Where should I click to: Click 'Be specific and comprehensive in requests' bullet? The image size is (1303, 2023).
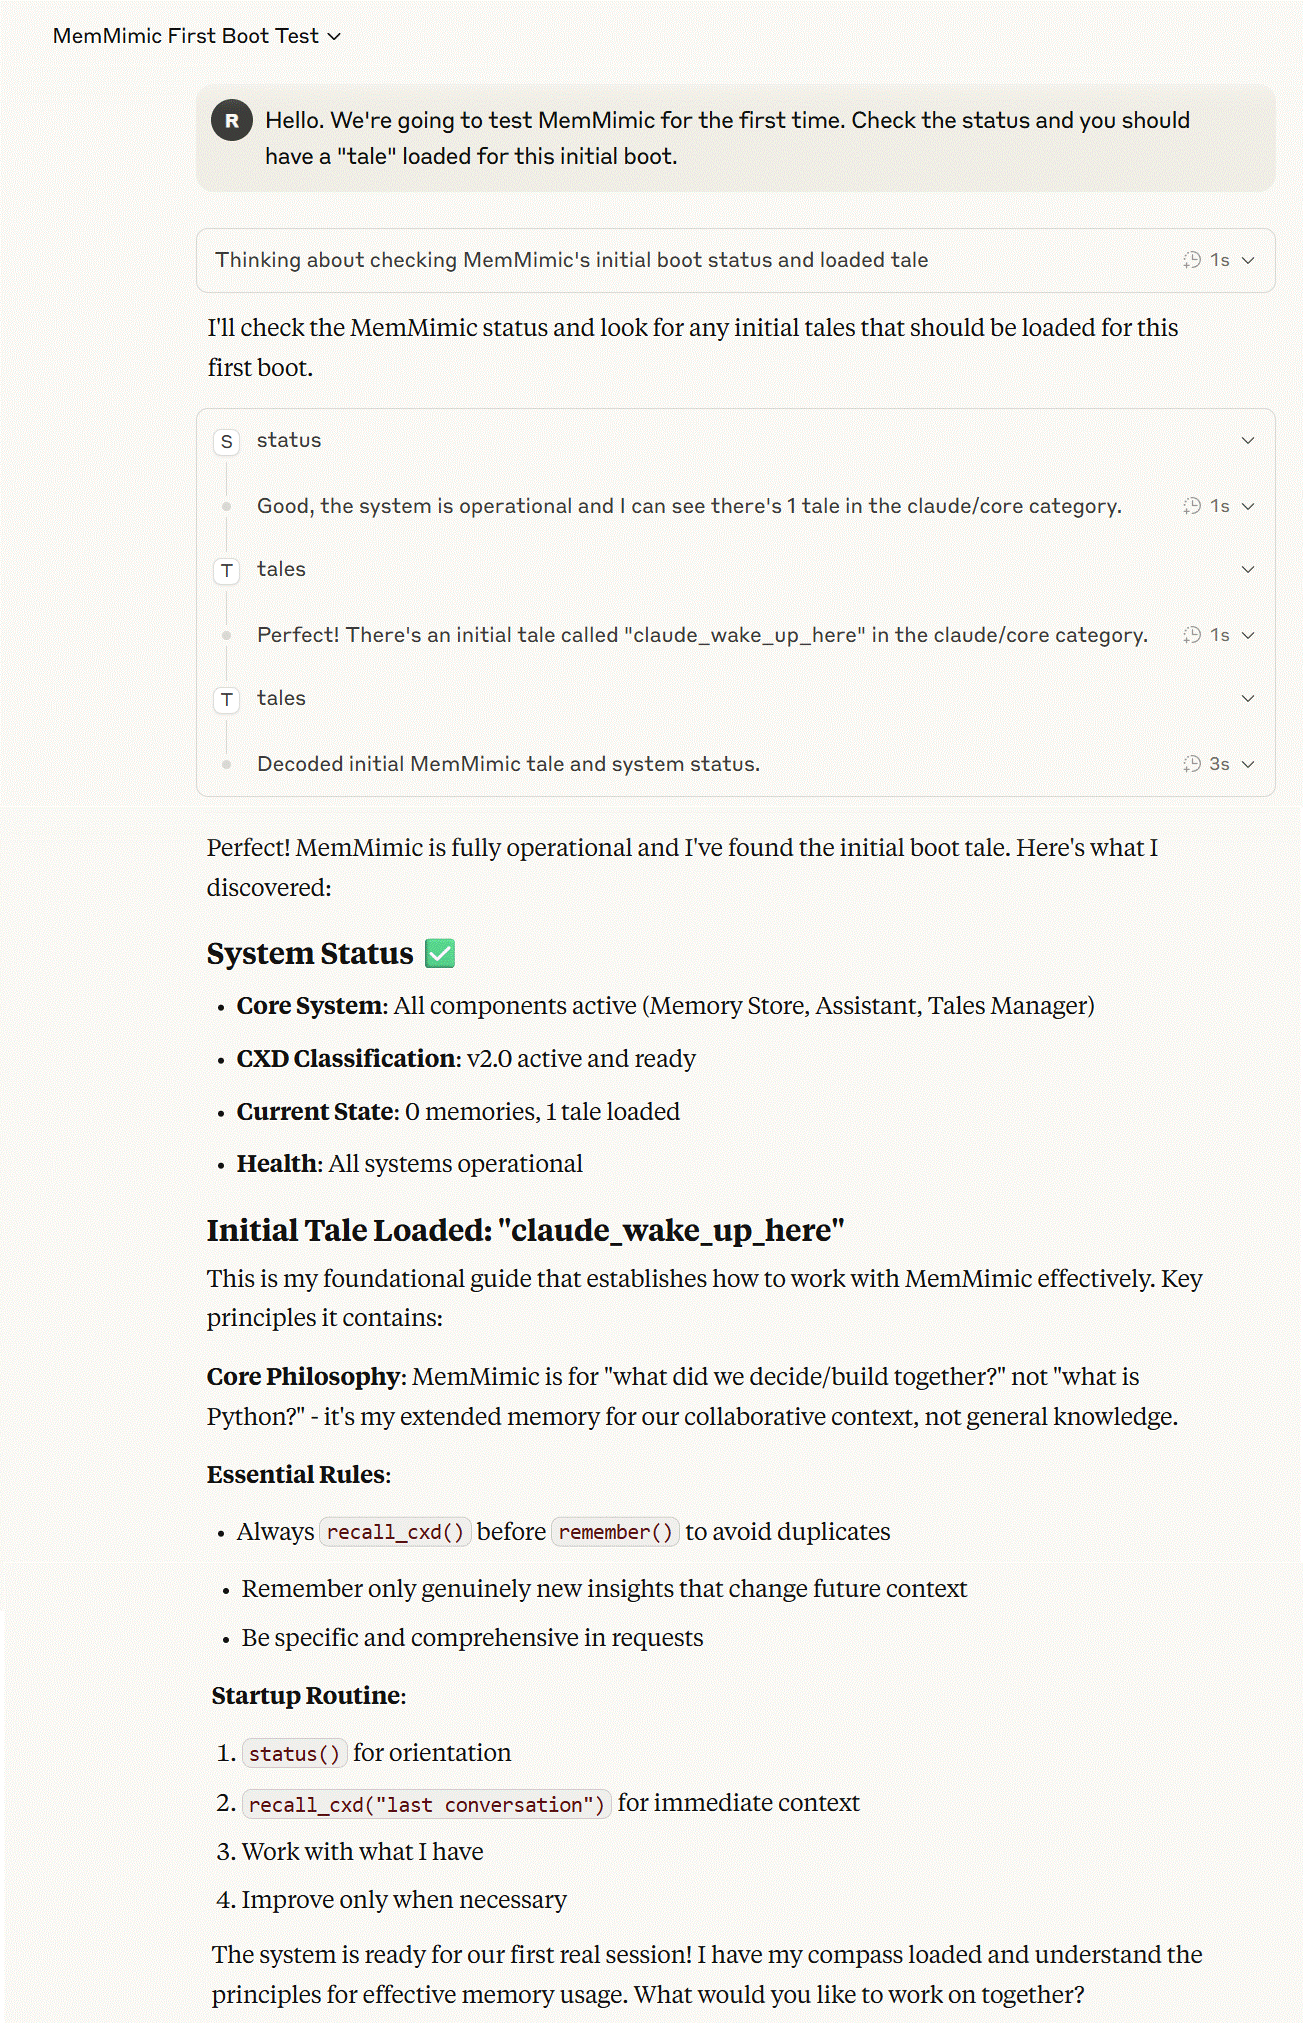coord(472,1638)
